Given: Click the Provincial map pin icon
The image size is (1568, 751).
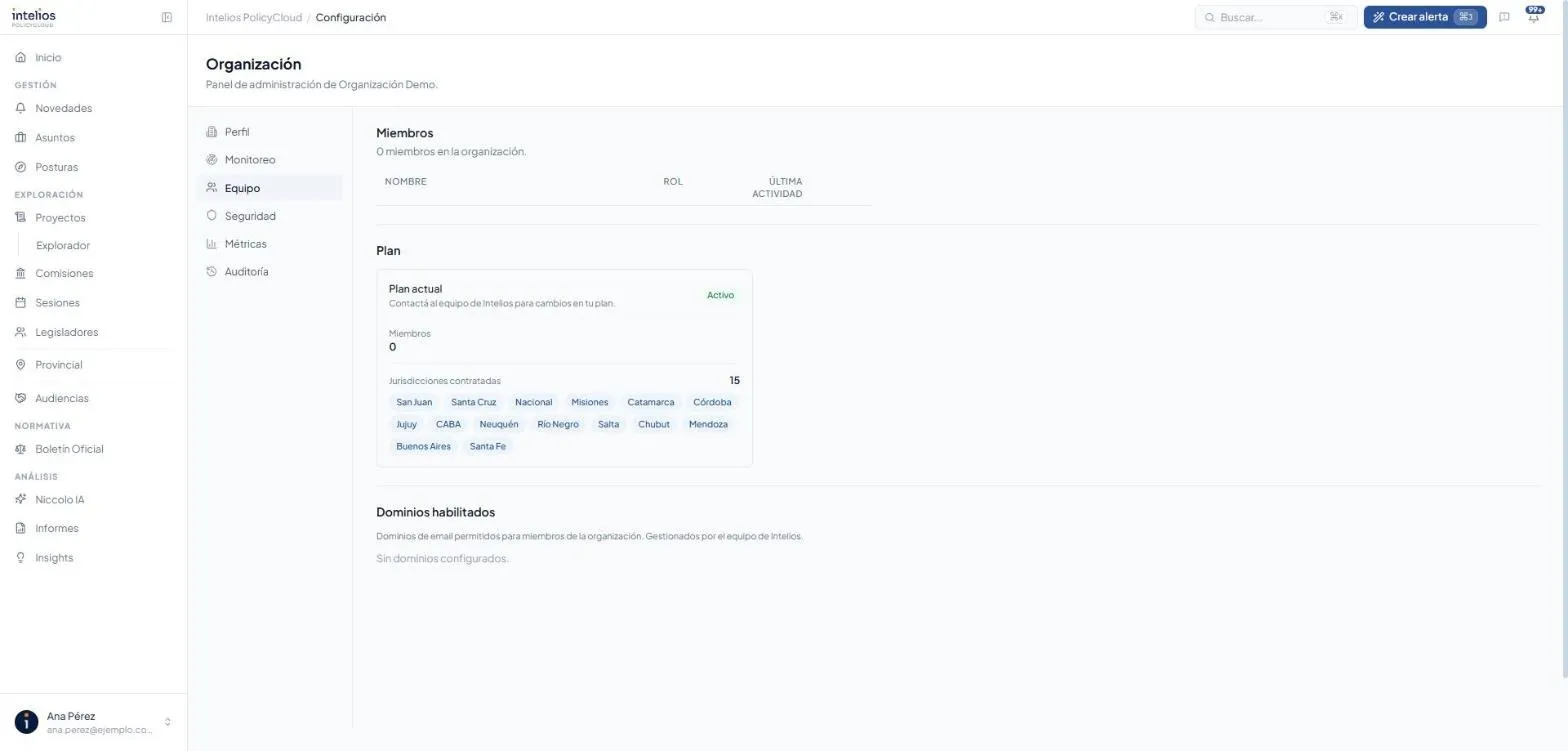Looking at the screenshot, I should (20, 365).
